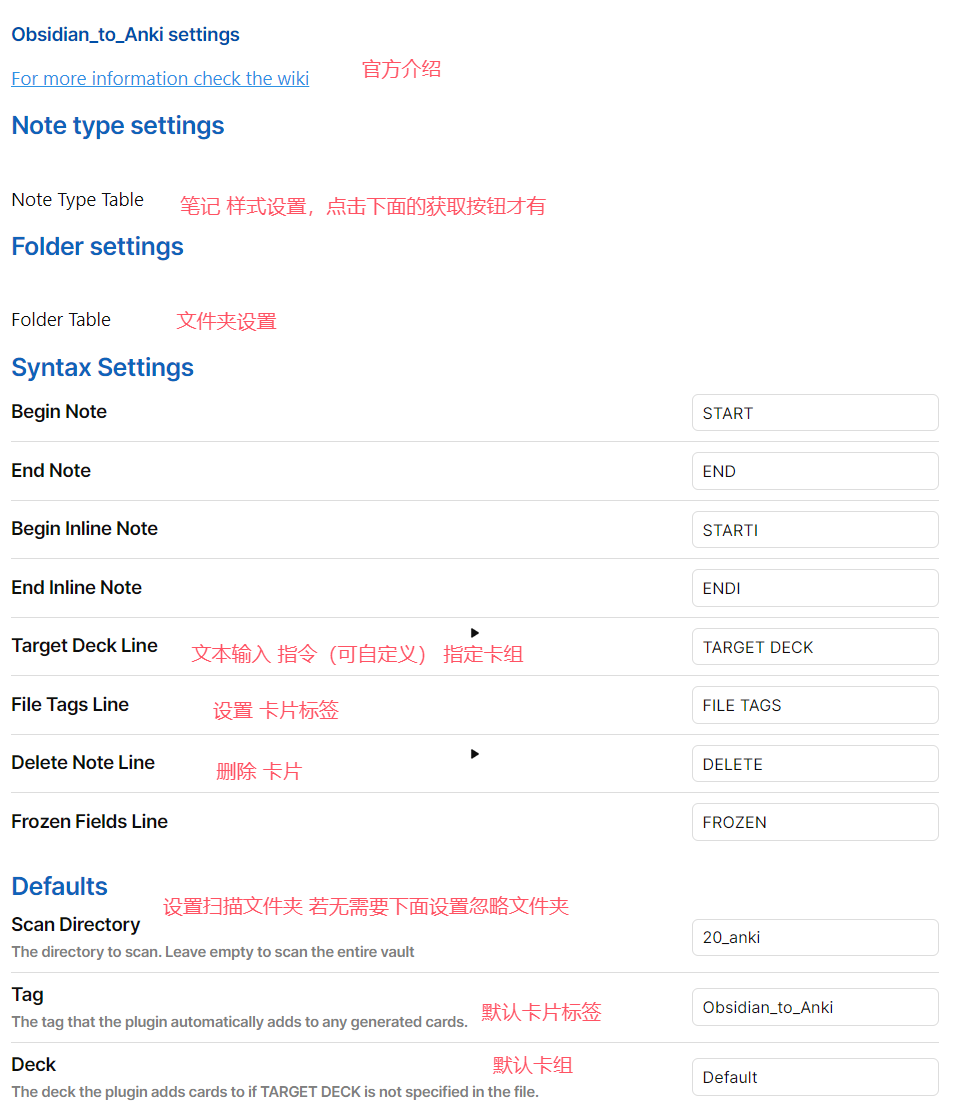This screenshot has height=1111, width=961.
Task: Click the Begin Inline Note label
Action: click(x=84, y=529)
